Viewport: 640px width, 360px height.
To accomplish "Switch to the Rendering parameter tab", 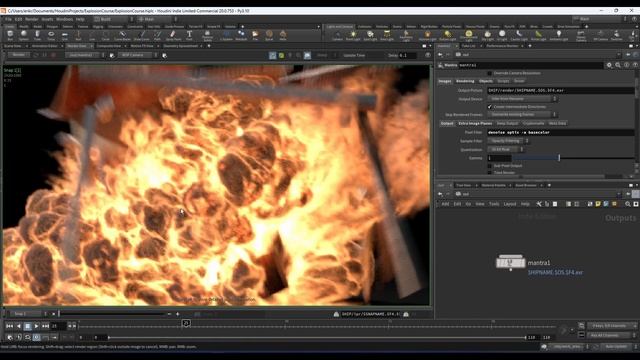I will [465, 81].
